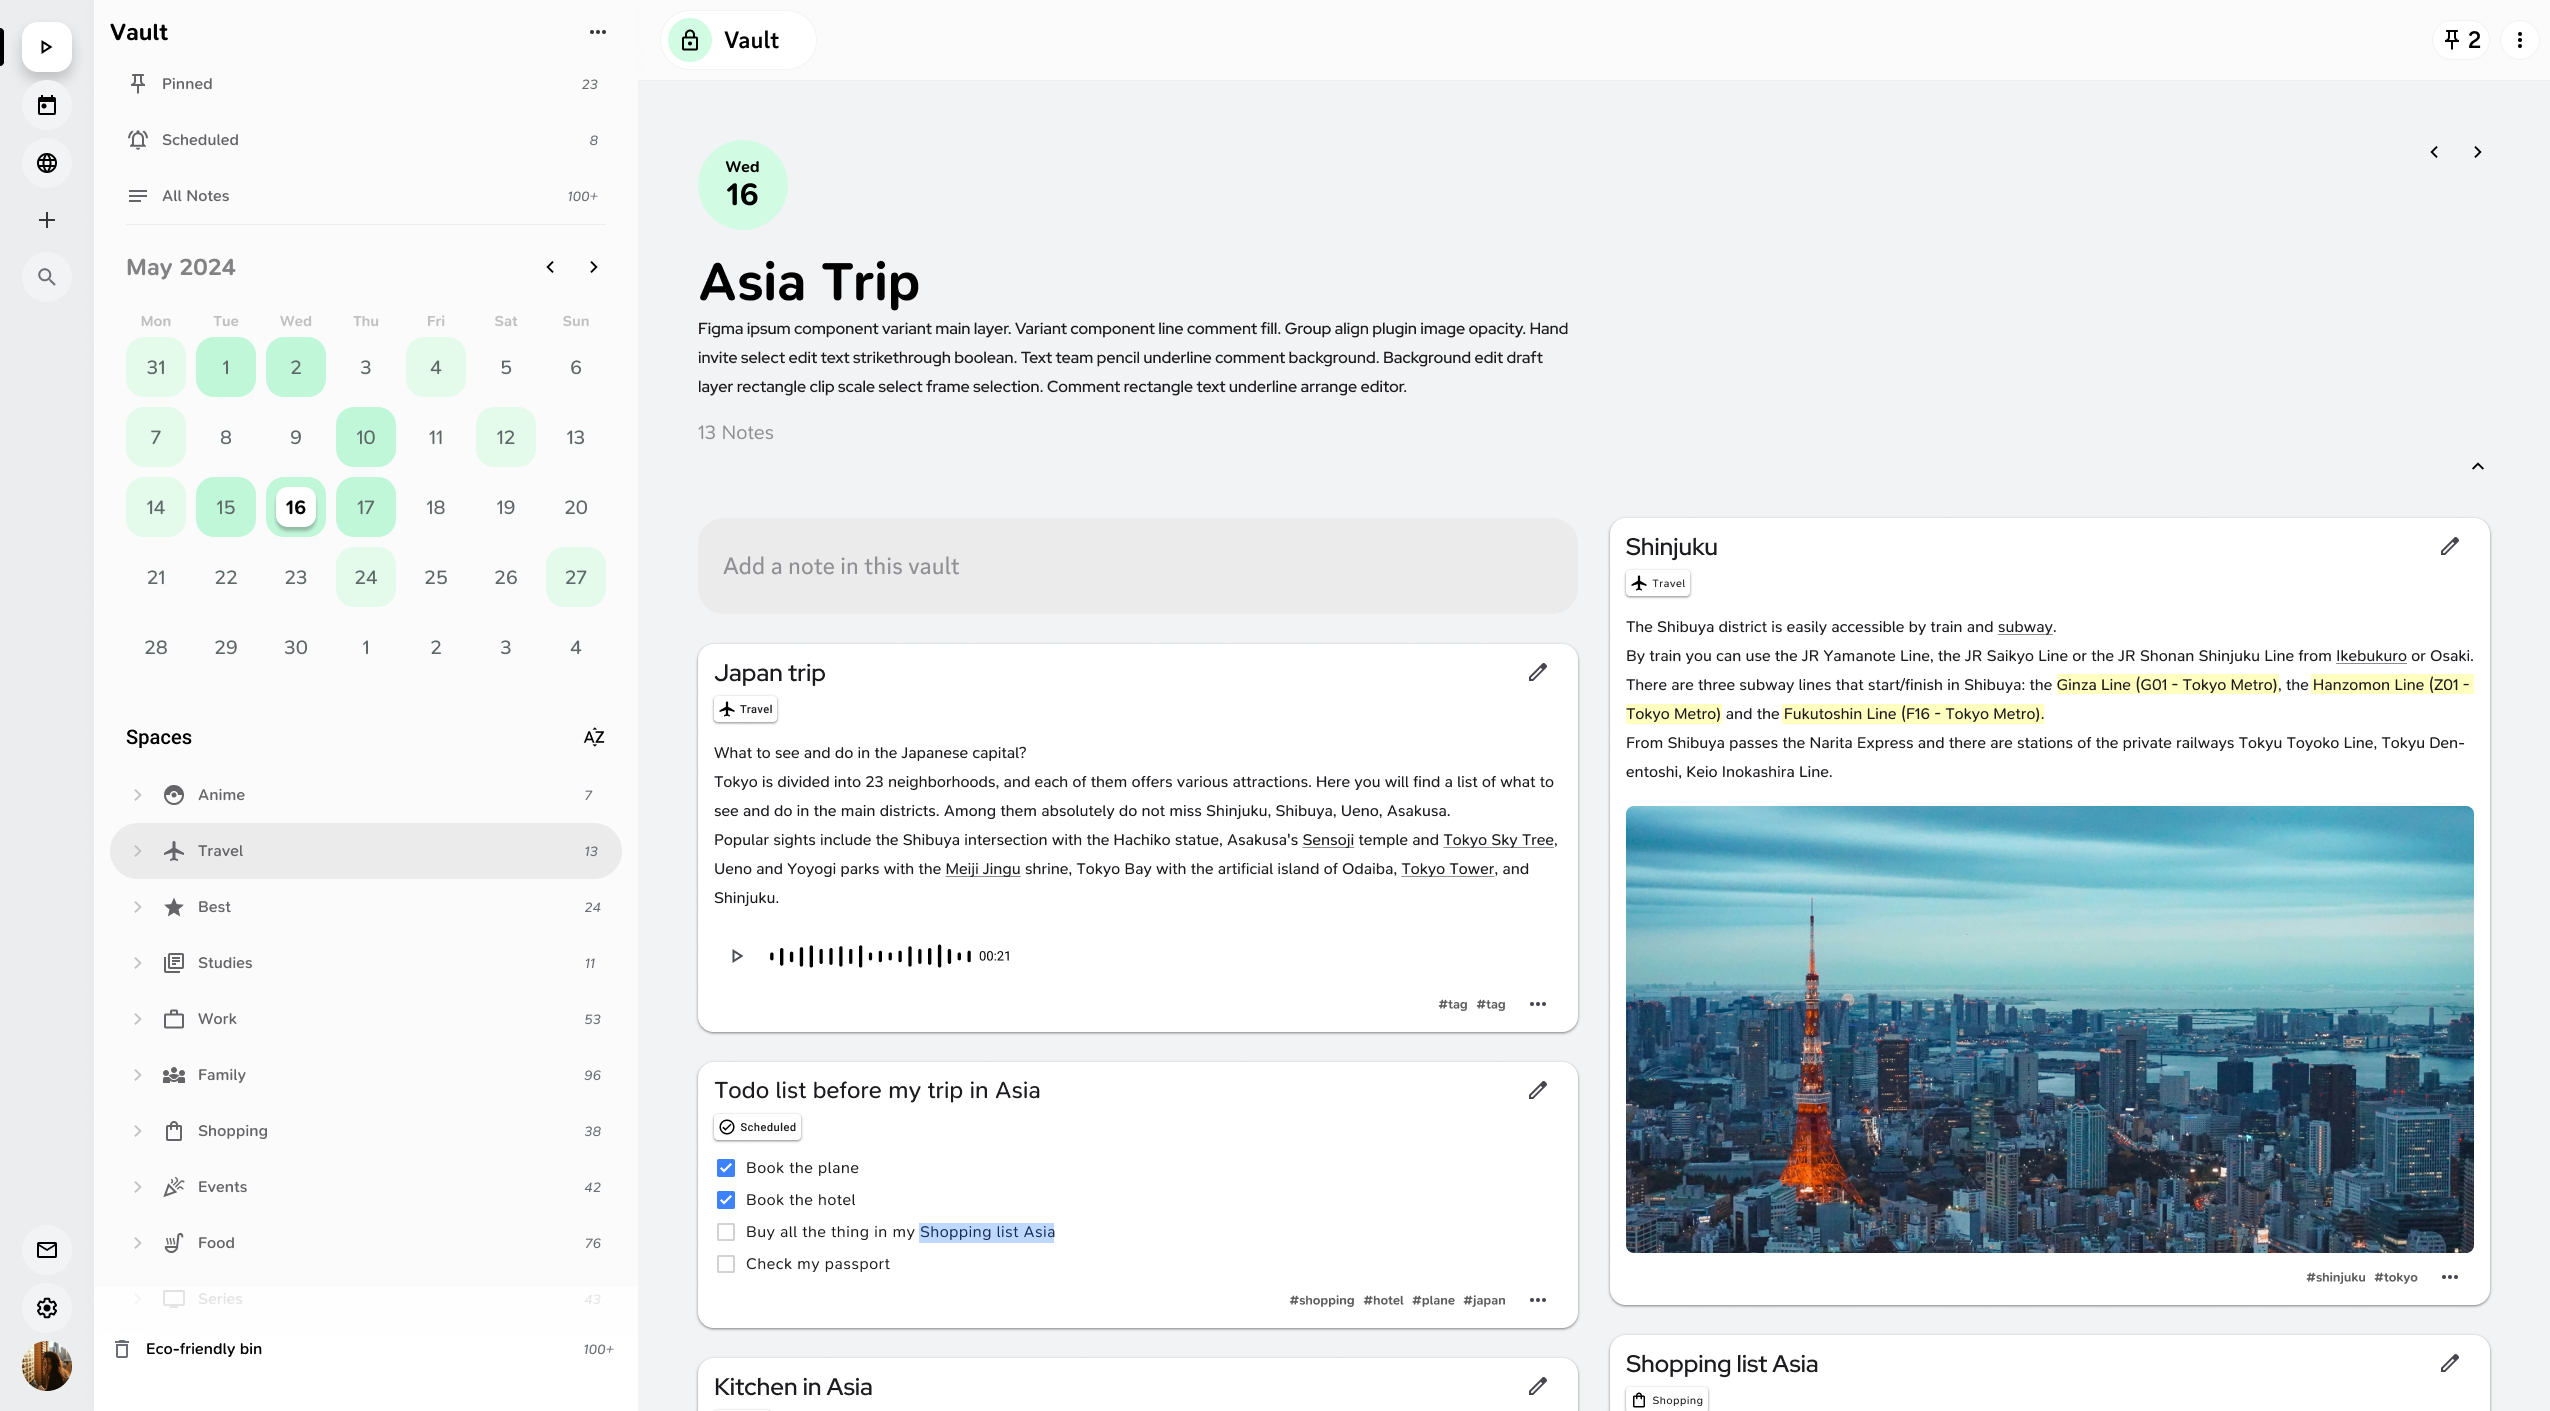Open the globe icon in left rail
This screenshot has height=1411, width=2550.
(46, 163)
